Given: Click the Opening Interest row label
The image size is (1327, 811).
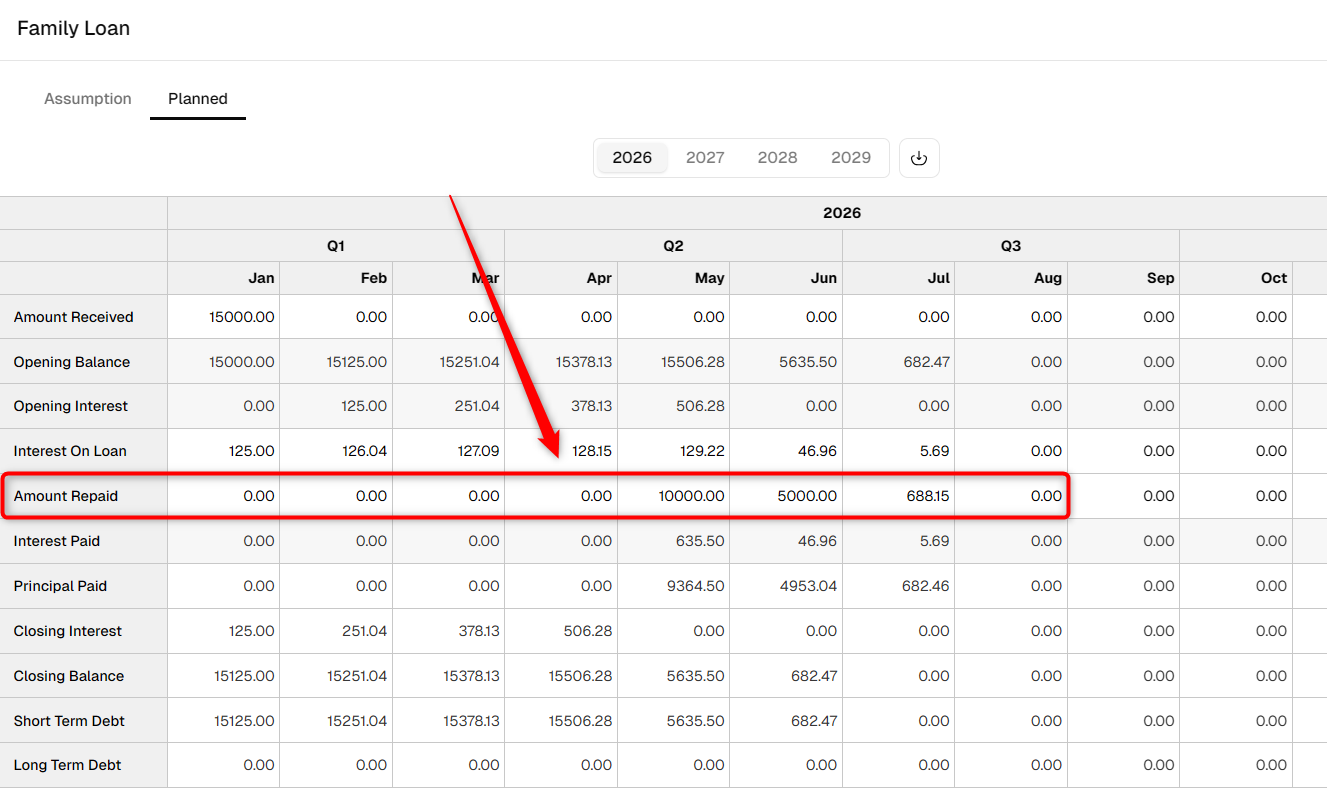Looking at the screenshot, I should tap(71, 406).
